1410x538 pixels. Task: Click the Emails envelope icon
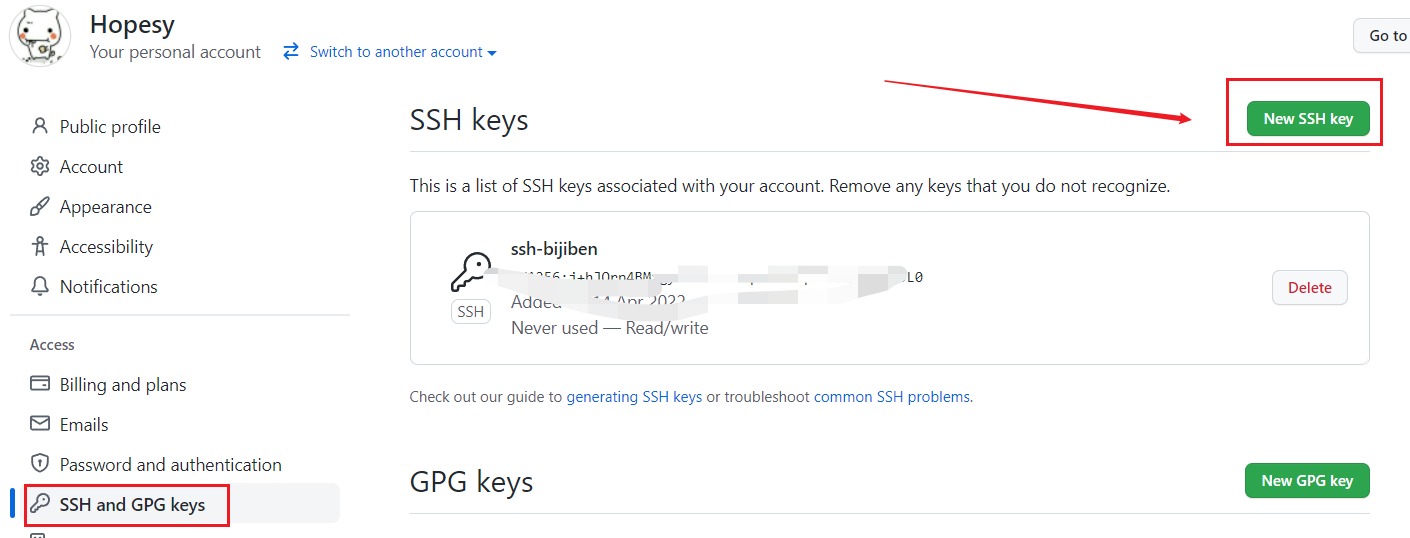coord(40,424)
